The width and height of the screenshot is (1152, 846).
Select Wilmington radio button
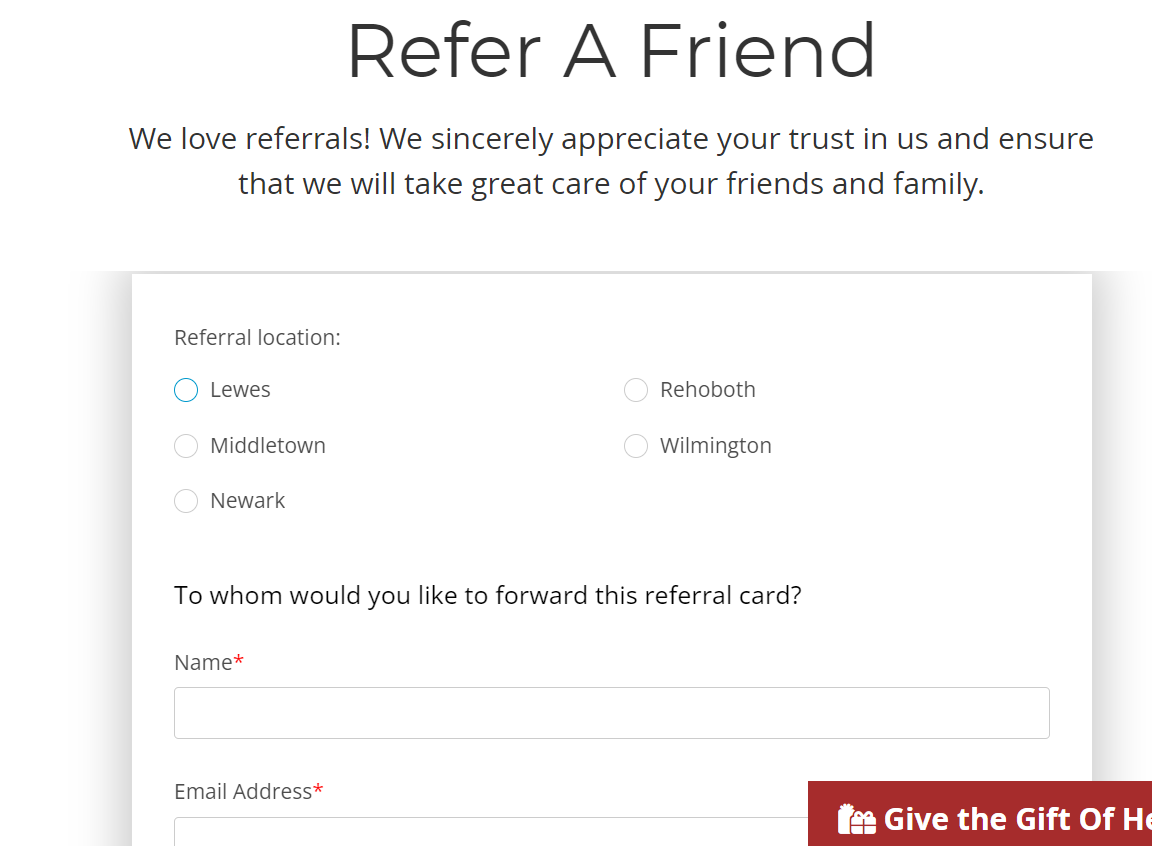point(636,446)
